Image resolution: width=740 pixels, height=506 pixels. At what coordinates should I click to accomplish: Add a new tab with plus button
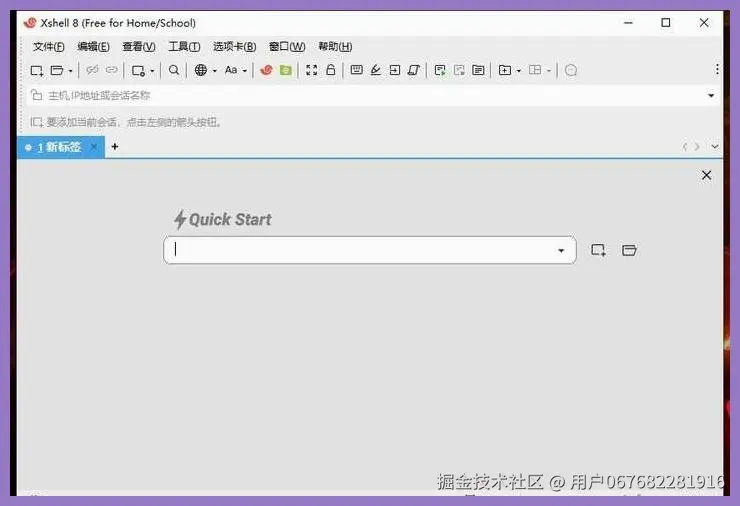(115, 147)
